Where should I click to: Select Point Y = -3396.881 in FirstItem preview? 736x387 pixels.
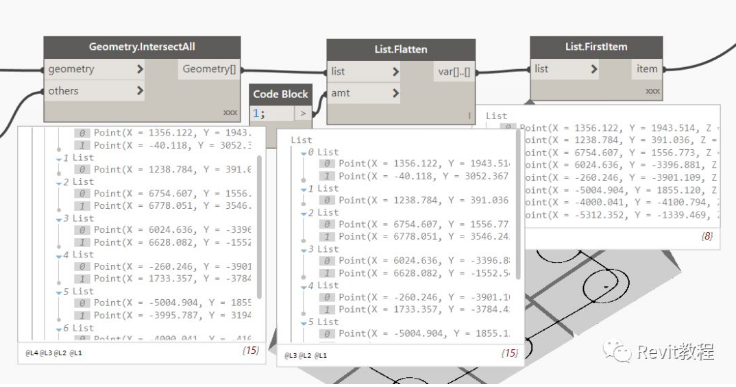click(622, 165)
